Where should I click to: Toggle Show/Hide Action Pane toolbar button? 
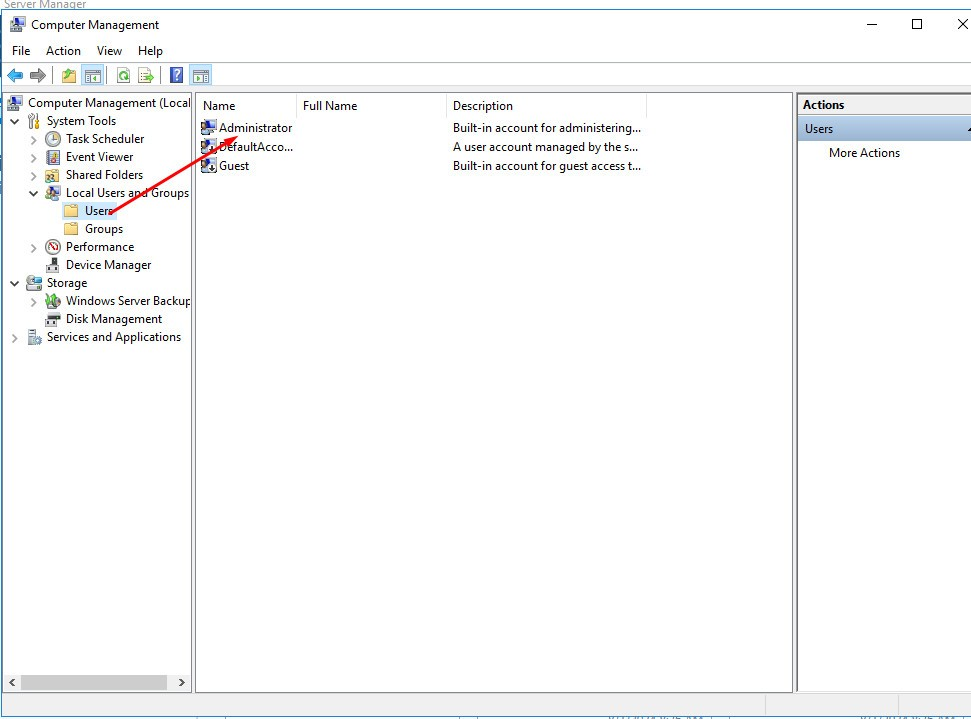[x=201, y=76]
